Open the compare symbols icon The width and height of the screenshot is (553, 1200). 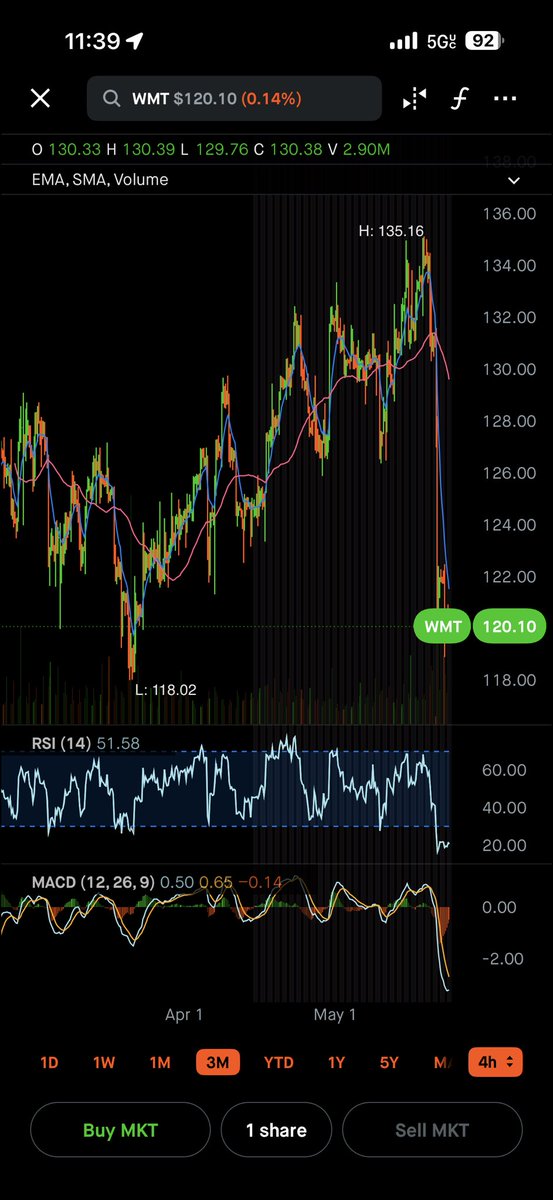[x=415, y=99]
